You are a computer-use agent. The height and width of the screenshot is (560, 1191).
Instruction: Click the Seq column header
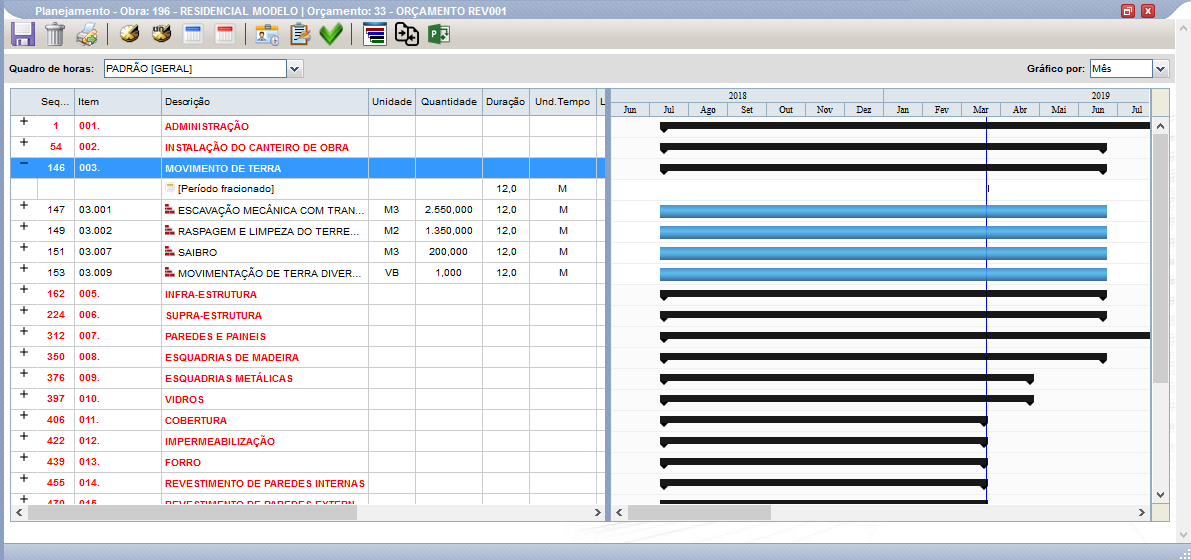click(x=55, y=102)
